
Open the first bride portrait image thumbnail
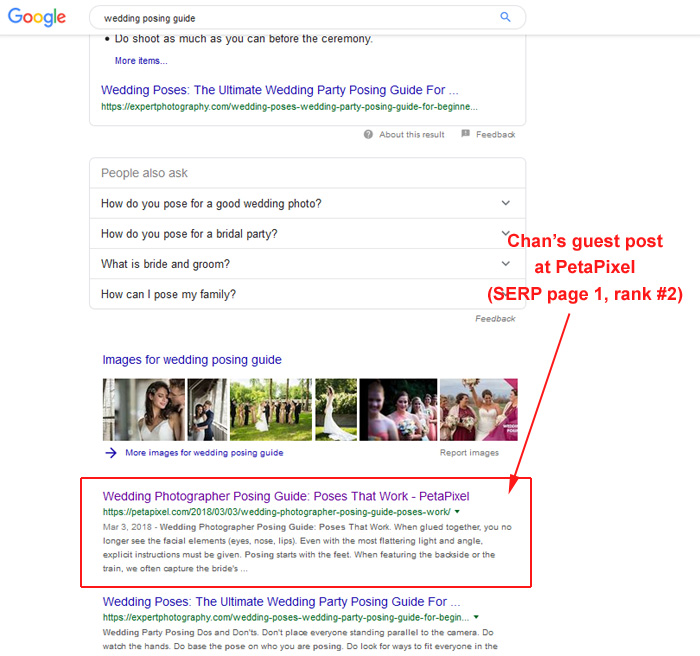click(143, 409)
